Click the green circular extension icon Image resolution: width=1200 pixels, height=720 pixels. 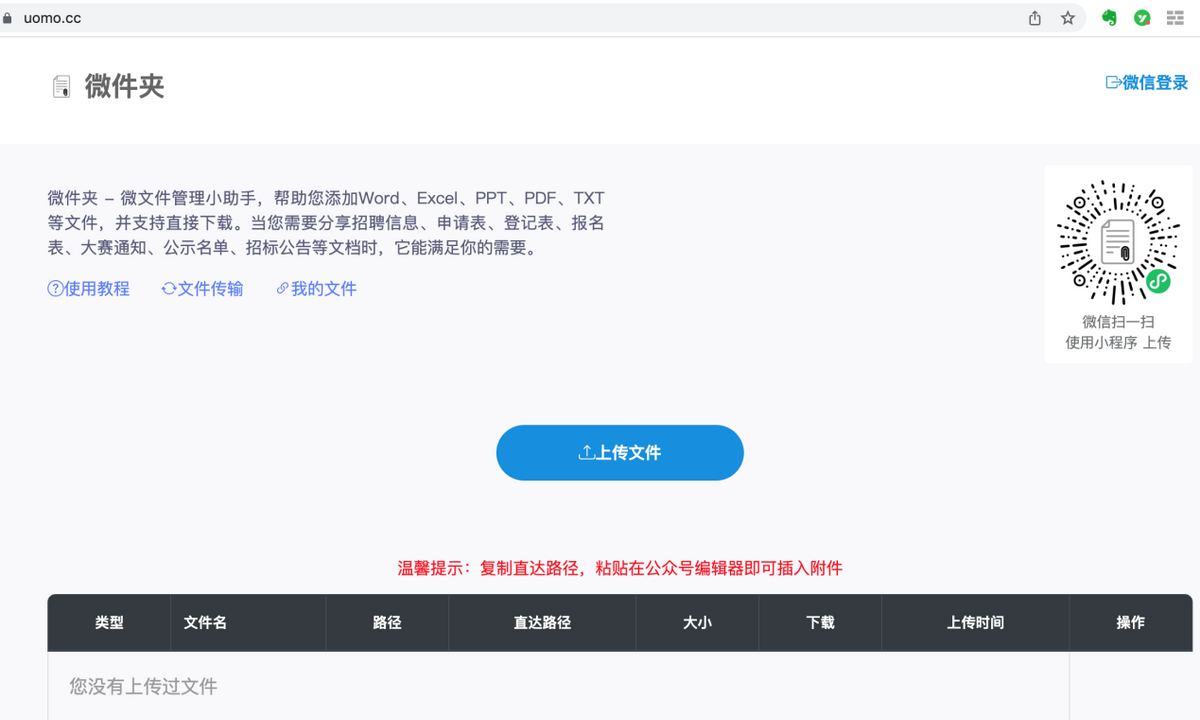click(x=1142, y=18)
